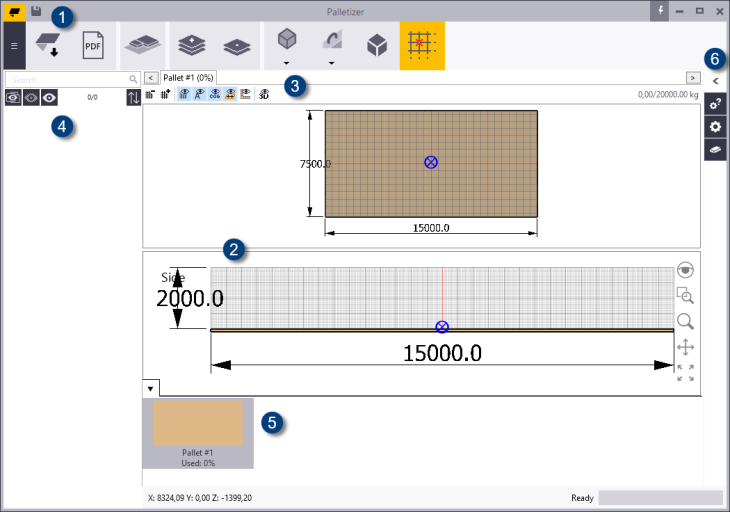Click the view orientation eye icon in side view

pyautogui.click(x=685, y=270)
